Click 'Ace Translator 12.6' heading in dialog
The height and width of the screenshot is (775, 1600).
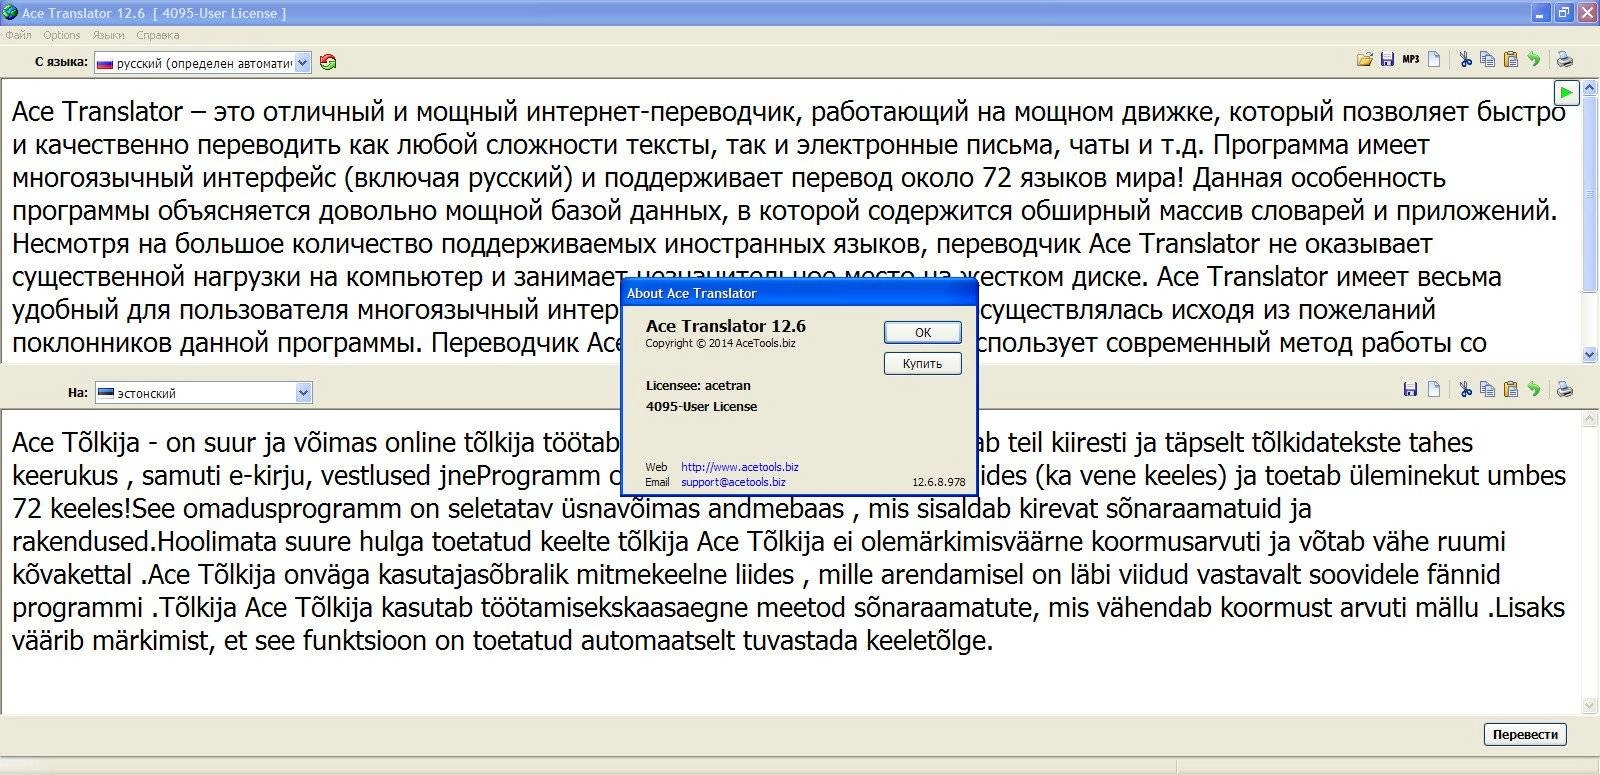click(725, 325)
